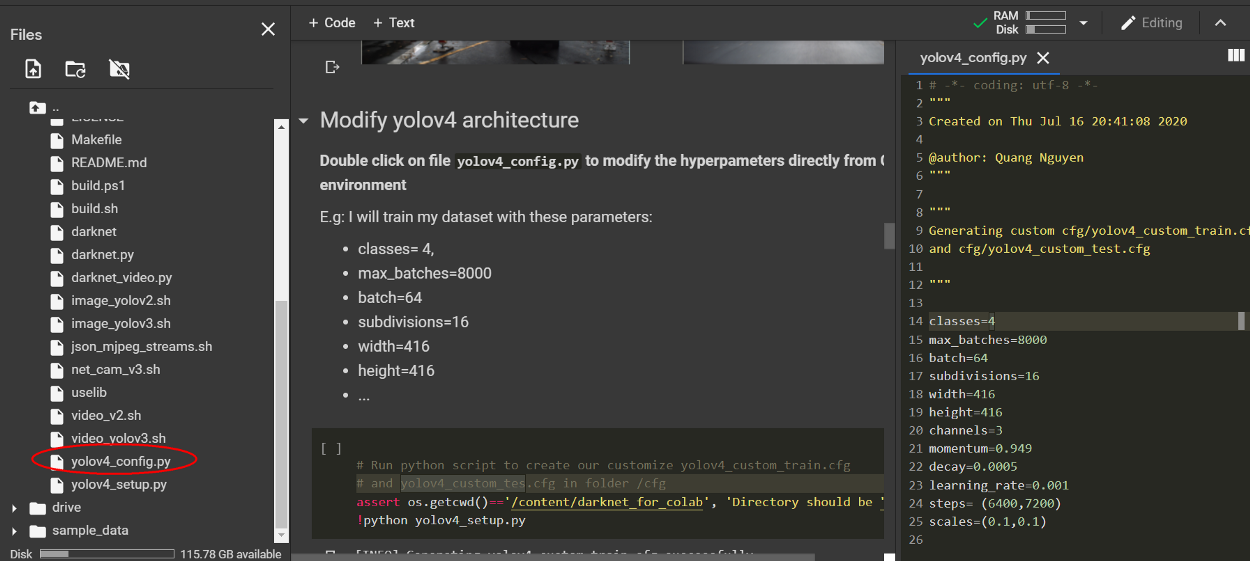Open the runtime connection dropdown arrow
The image size is (1250, 561).
(1083, 22)
